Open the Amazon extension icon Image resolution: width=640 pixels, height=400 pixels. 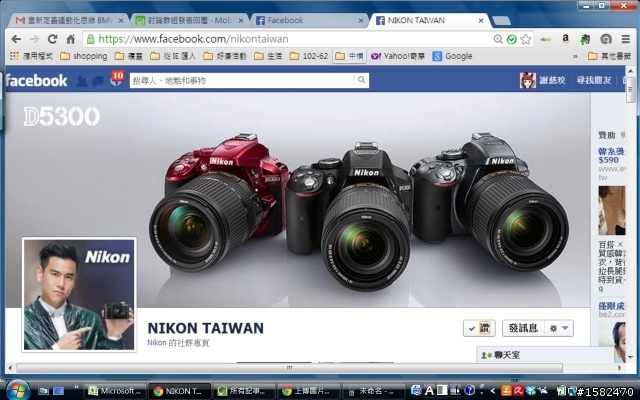pyautogui.click(x=565, y=39)
